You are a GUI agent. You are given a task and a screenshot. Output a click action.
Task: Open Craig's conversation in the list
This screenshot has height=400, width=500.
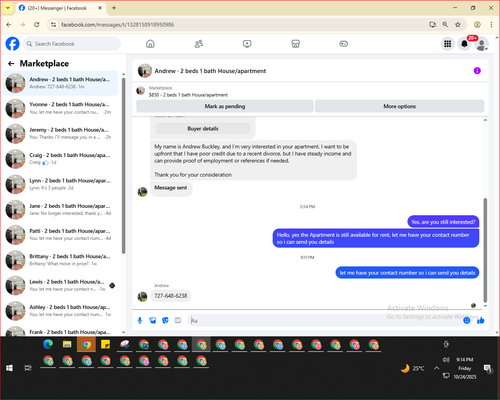tap(61, 159)
